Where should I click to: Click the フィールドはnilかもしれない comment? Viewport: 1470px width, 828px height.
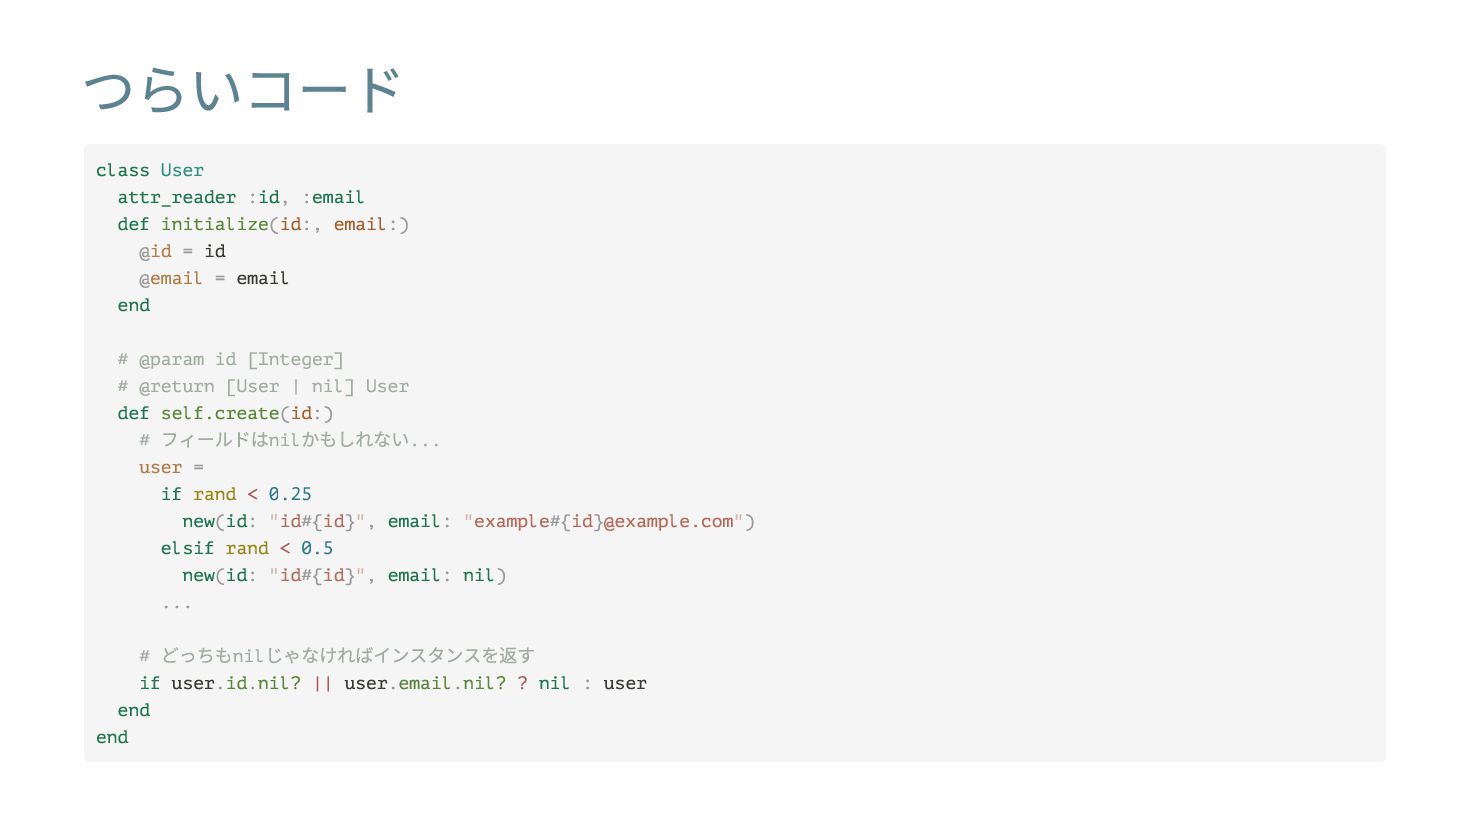point(290,440)
